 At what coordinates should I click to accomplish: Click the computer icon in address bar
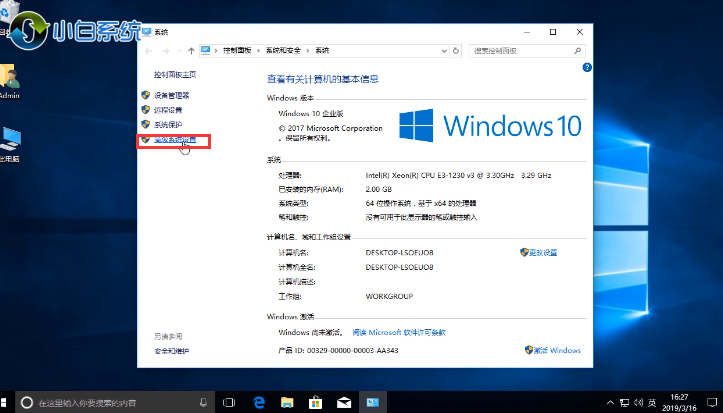click(x=206, y=50)
